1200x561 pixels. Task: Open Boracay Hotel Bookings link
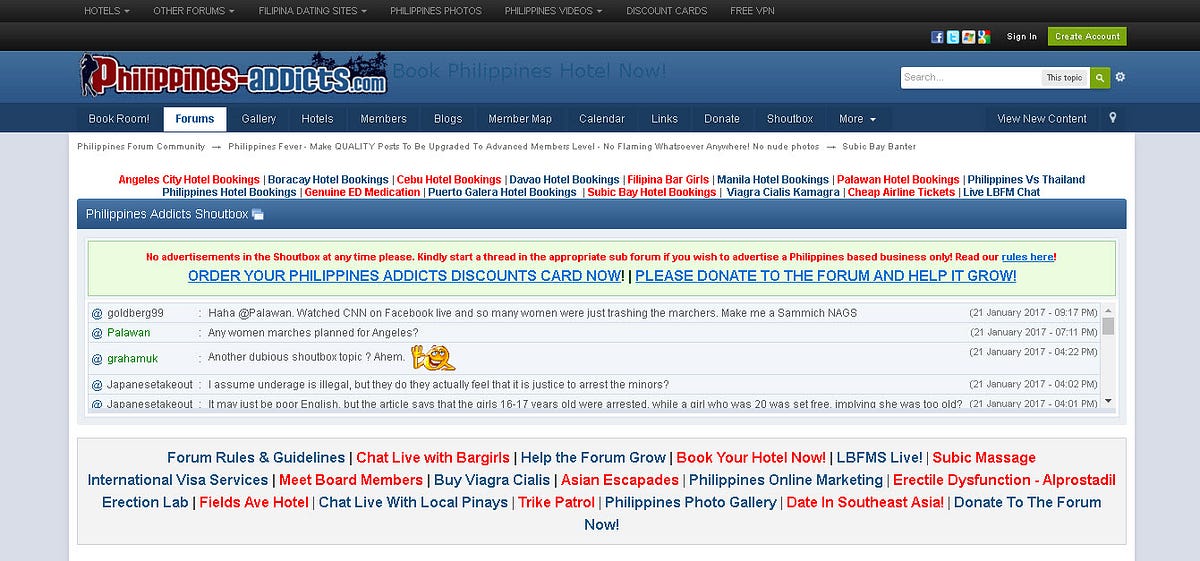pos(328,180)
